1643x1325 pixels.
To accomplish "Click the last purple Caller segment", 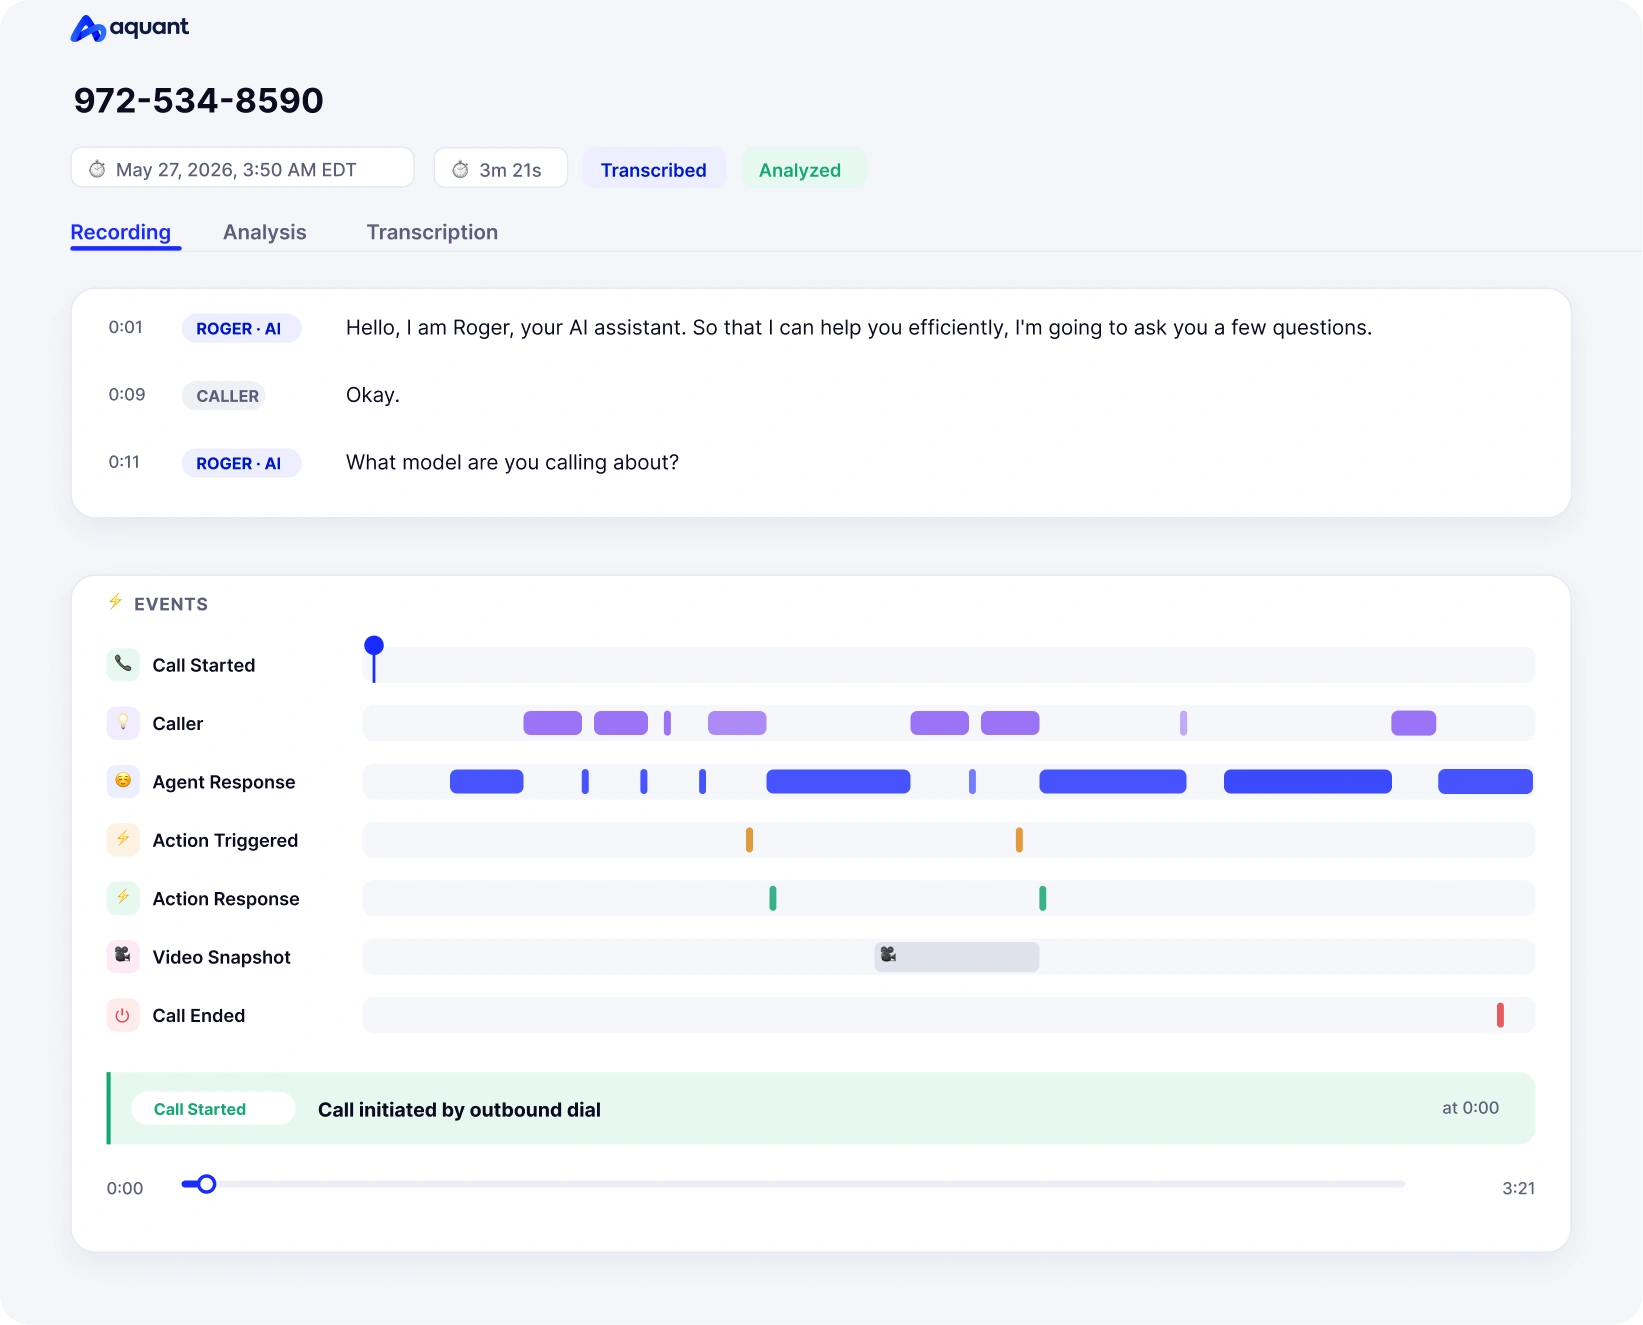I will 1414,723.
